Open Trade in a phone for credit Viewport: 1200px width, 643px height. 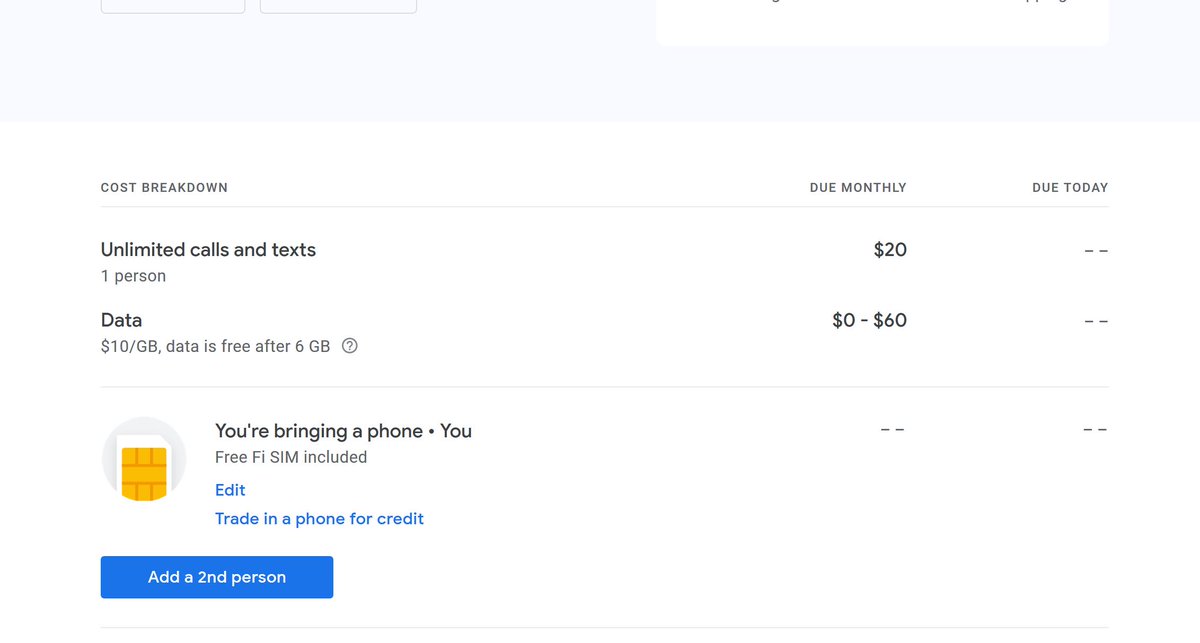tap(319, 519)
